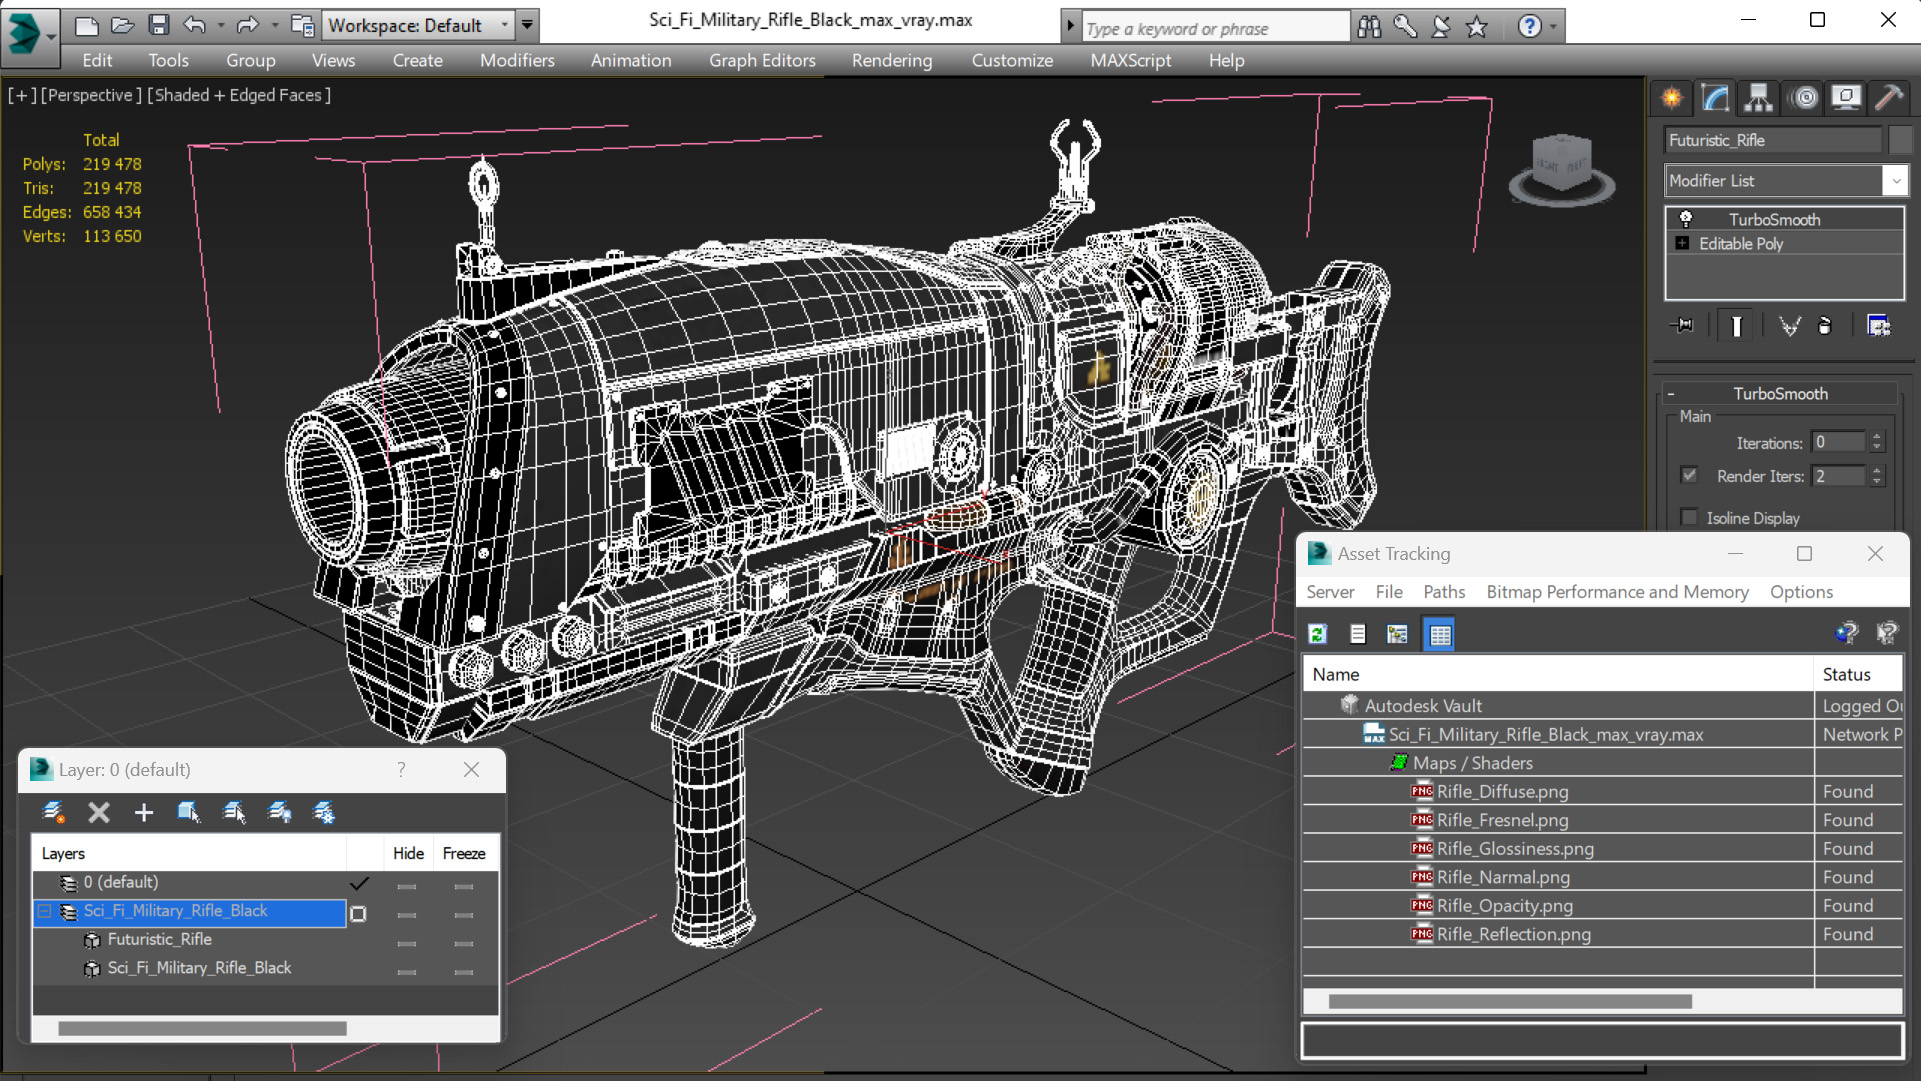Sort by the Status column header
Screen dimensions: 1921x1081
(1858, 674)
